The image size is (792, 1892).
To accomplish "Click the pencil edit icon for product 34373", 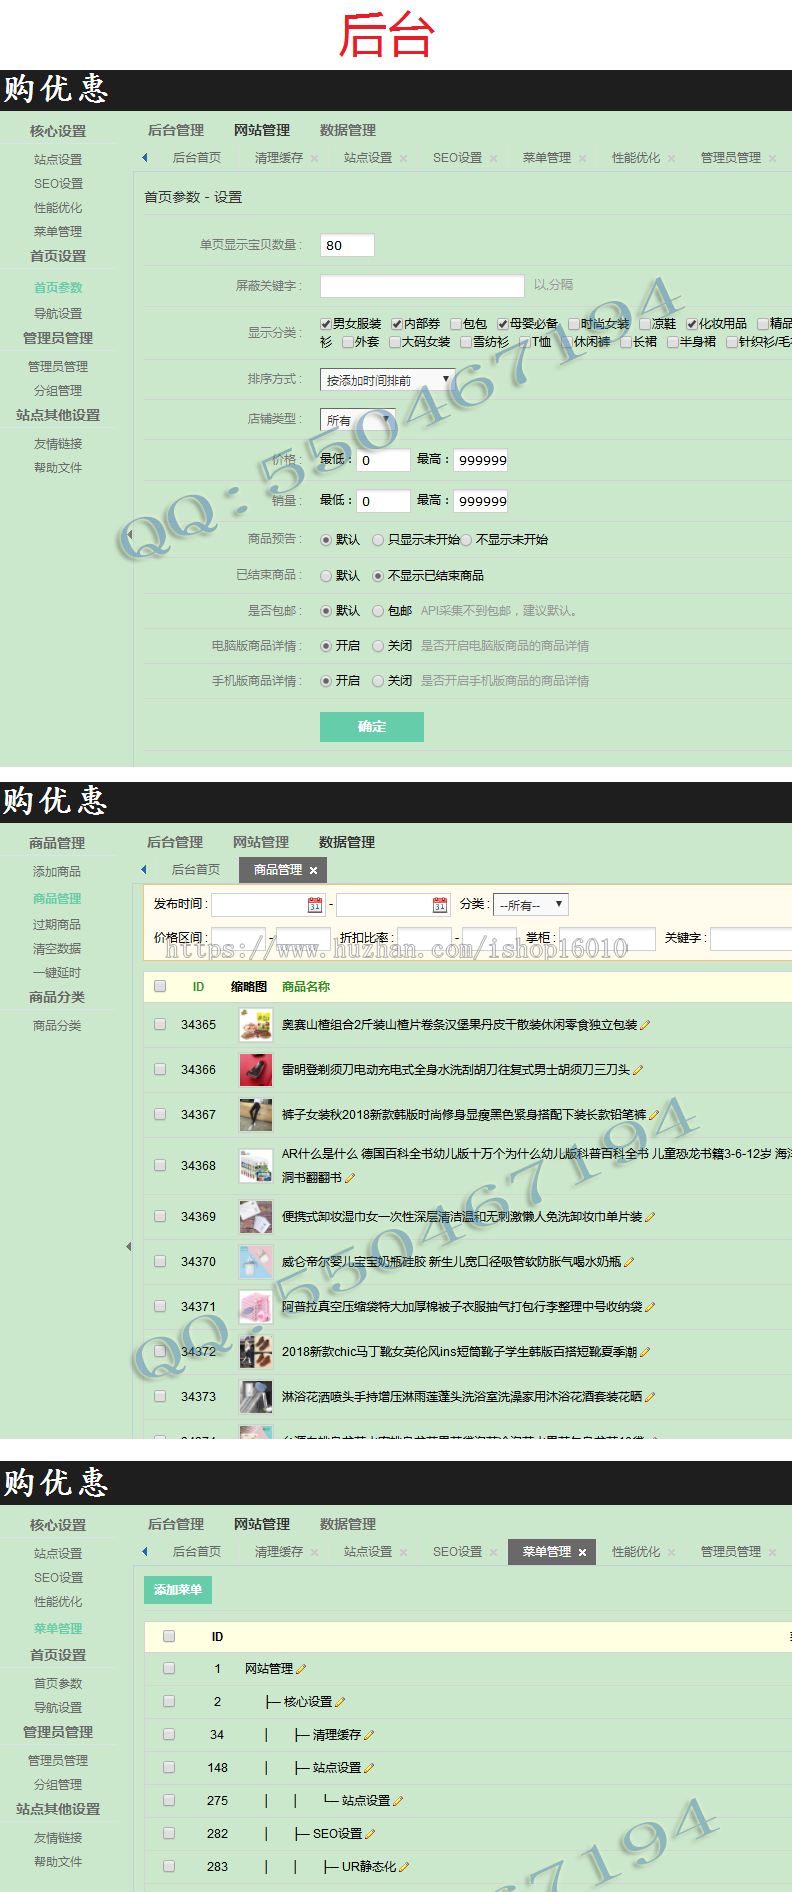I will pyautogui.click(x=650, y=1397).
